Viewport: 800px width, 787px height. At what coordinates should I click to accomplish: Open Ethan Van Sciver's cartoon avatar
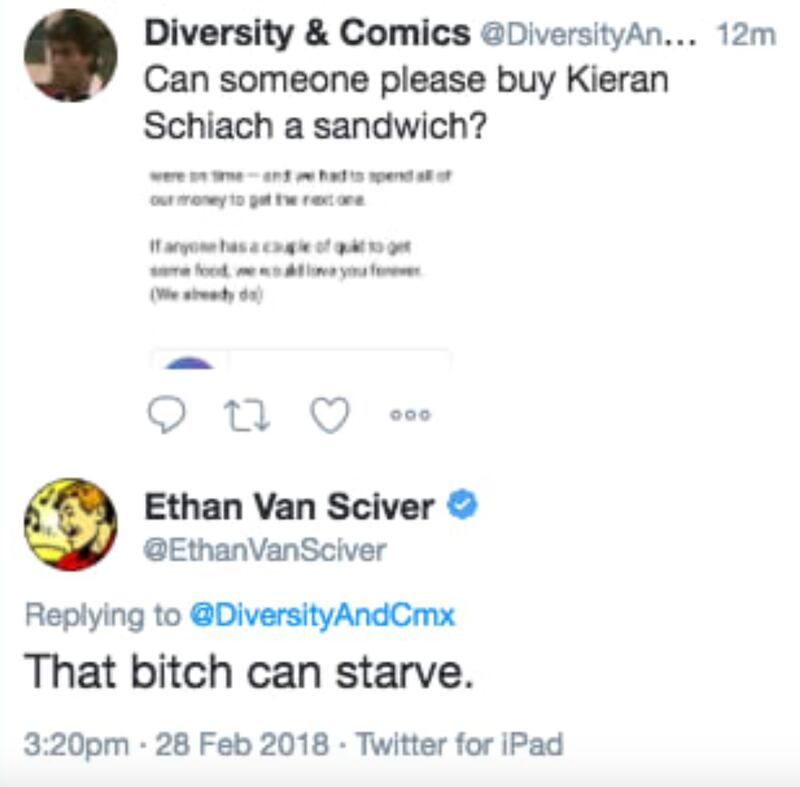(x=70, y=524)
